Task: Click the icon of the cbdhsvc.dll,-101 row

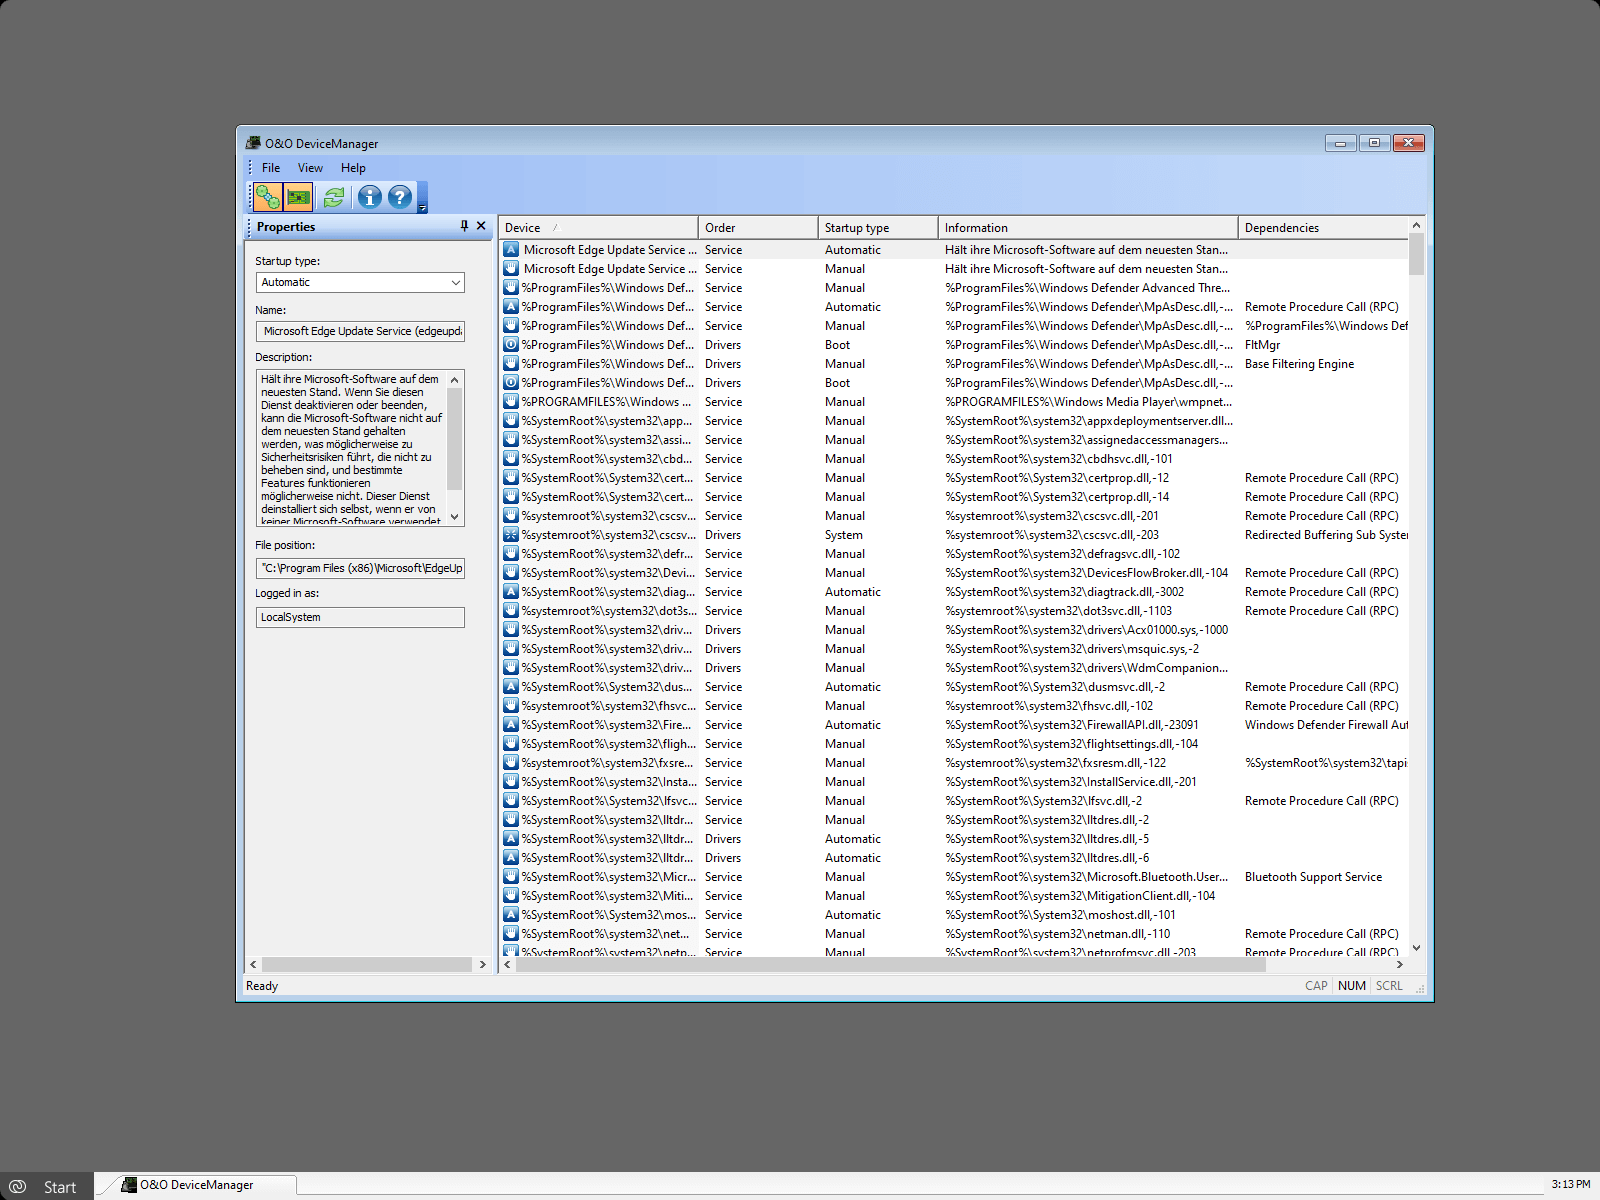Action: (x=511, y=459)
